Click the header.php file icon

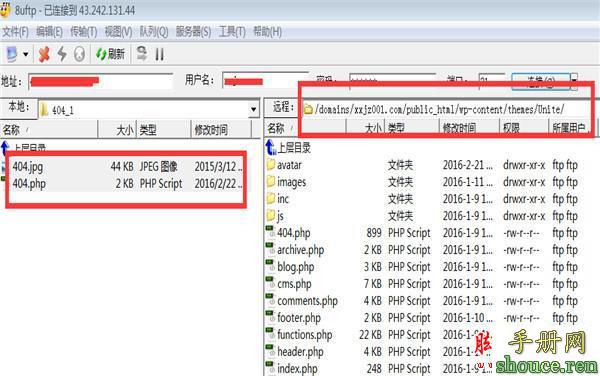pyautogui.click(x=271, y=350)
